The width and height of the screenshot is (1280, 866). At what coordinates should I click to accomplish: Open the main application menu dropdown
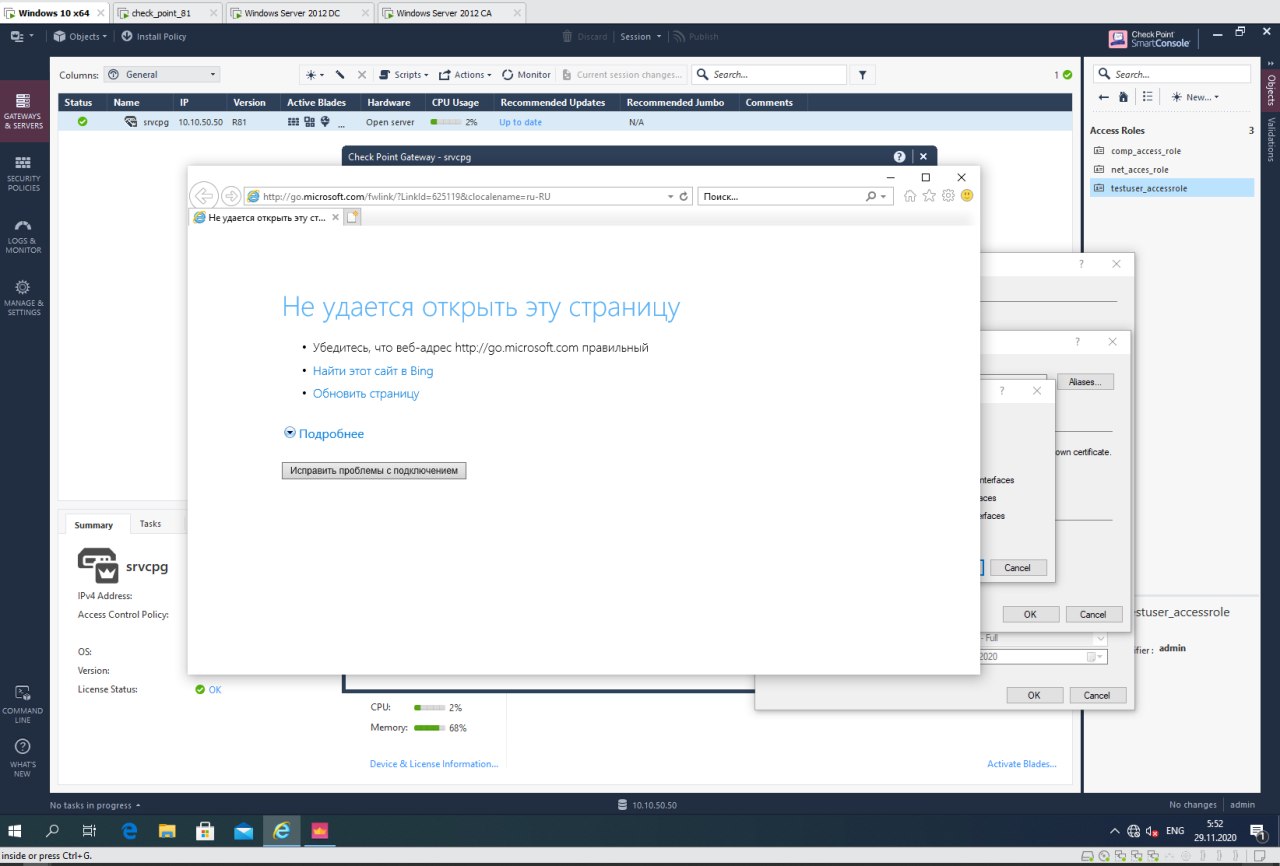[x=22, y=37]
